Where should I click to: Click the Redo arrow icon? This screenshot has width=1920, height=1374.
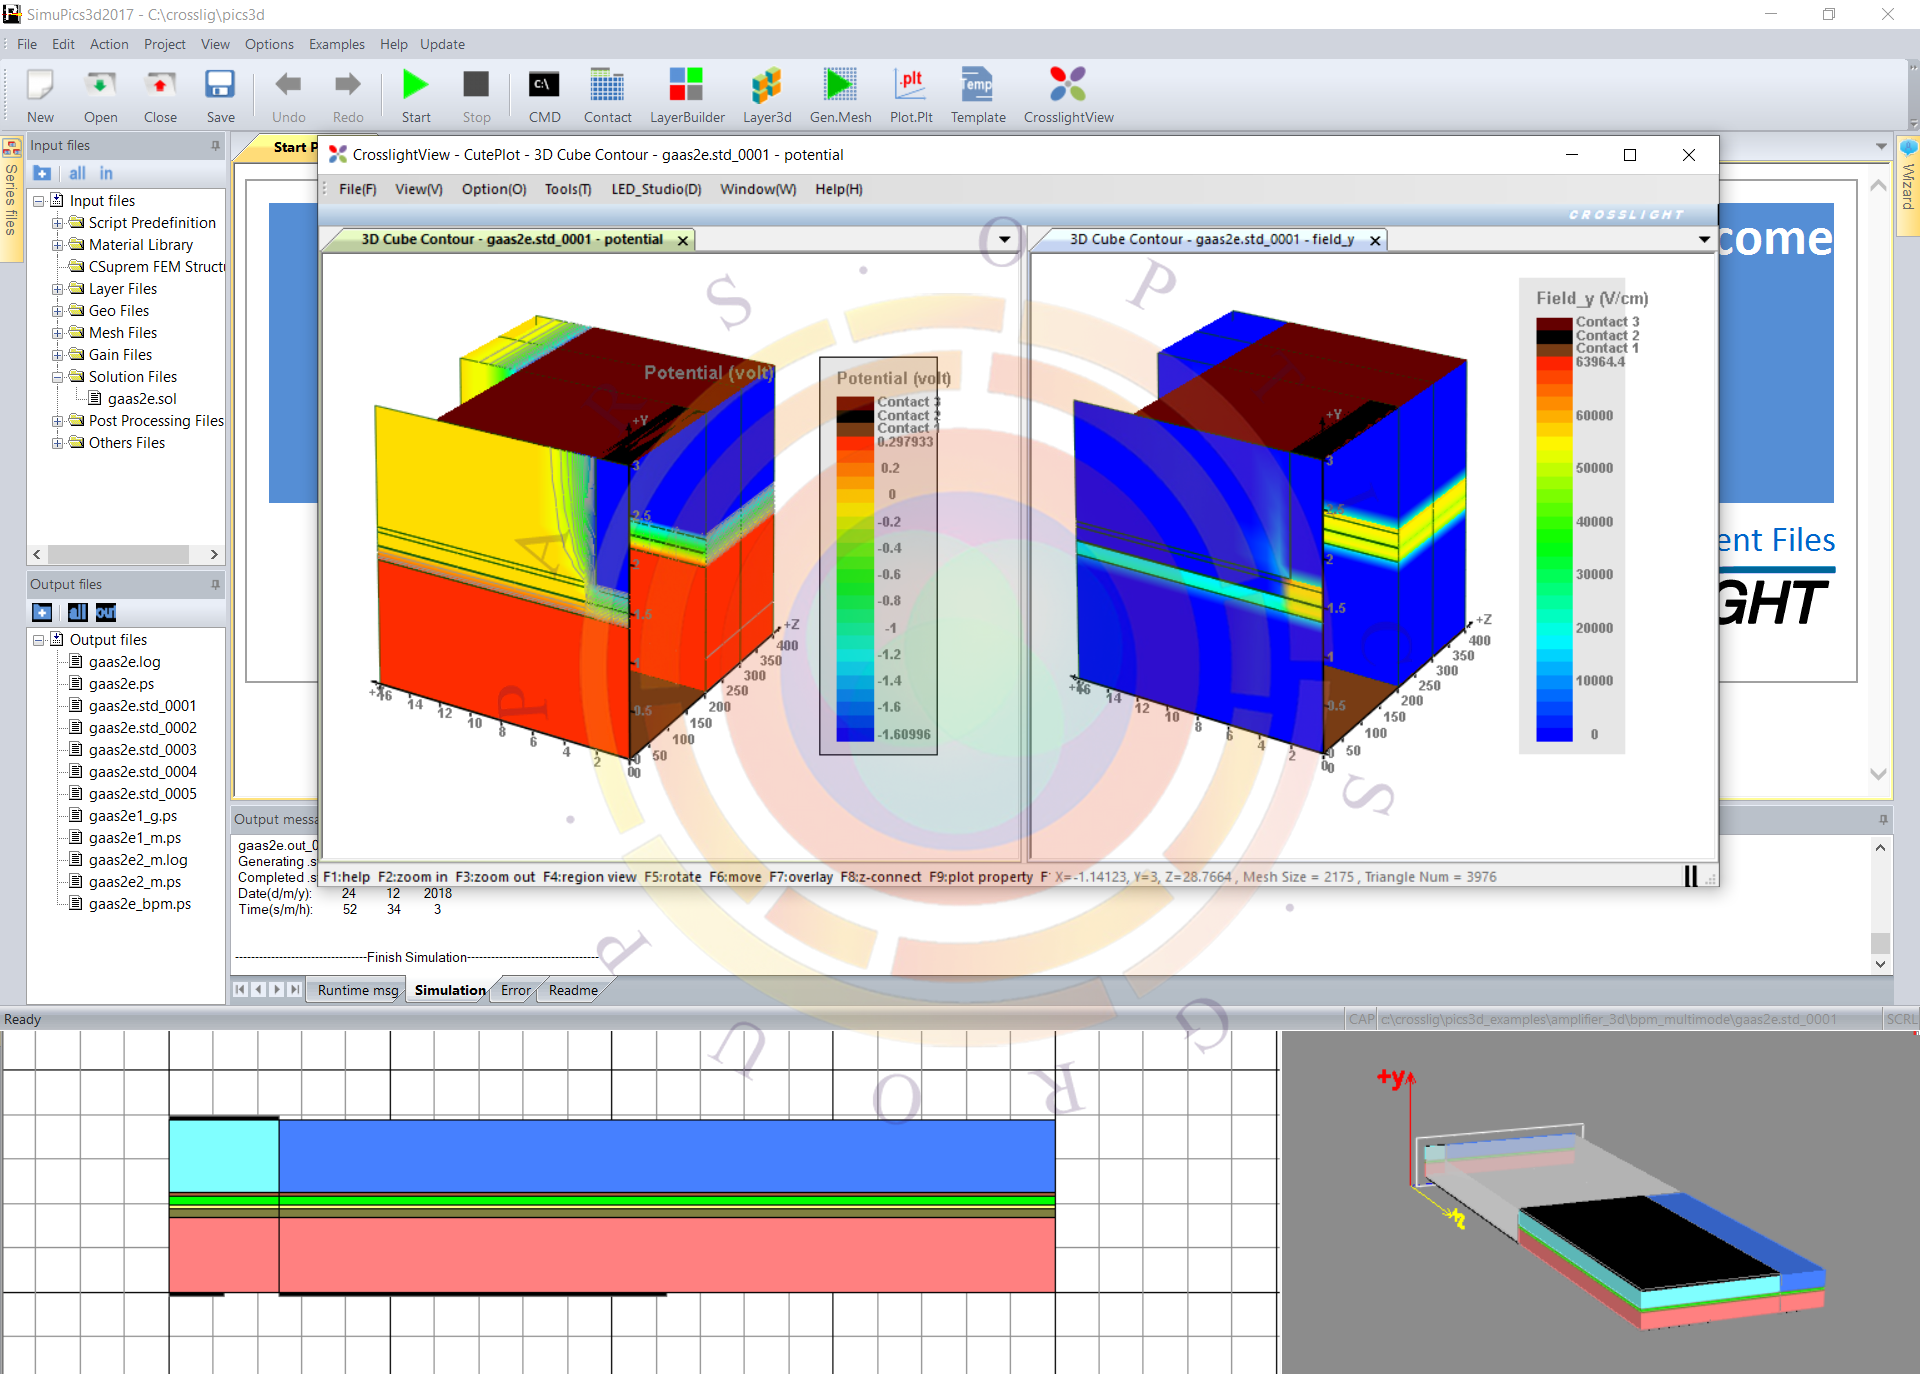tap(348, 95)
